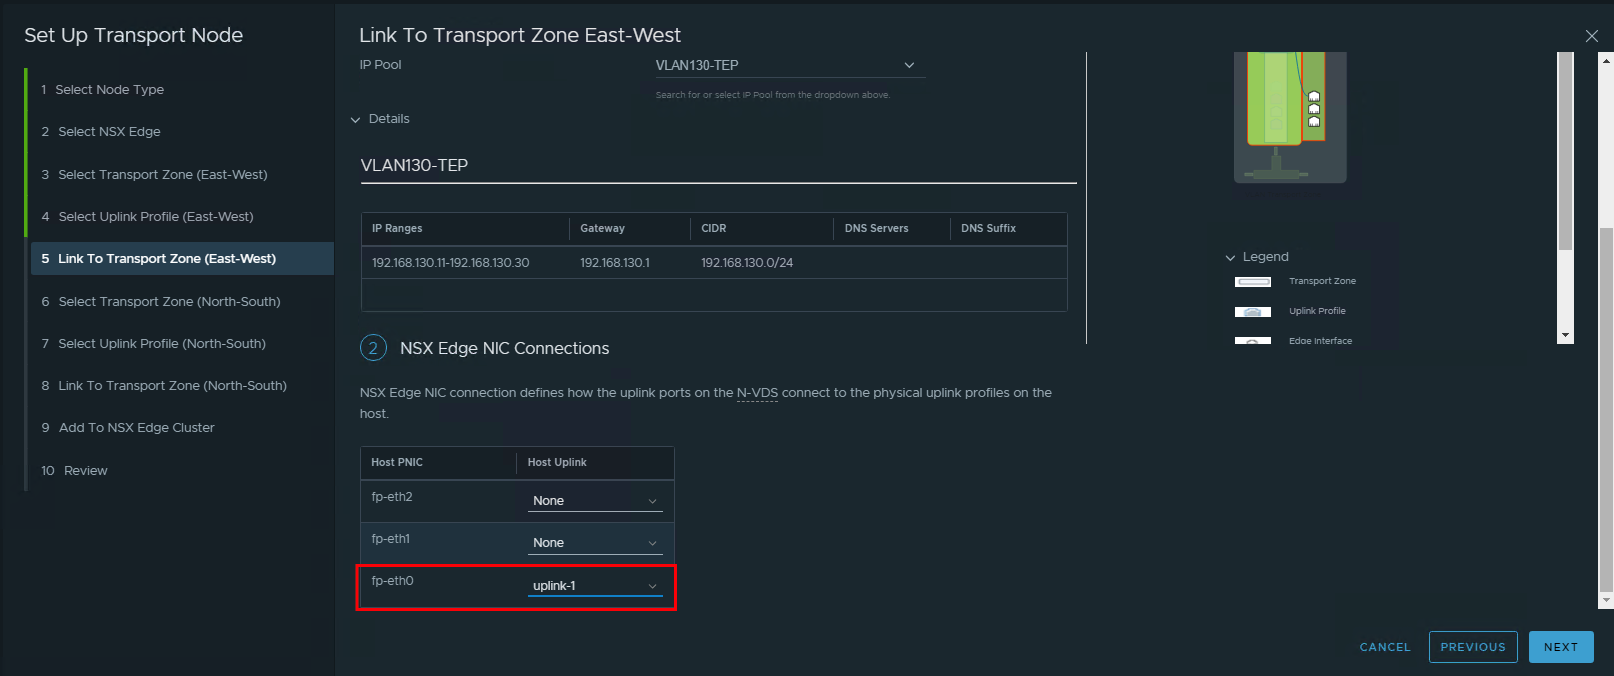Screen dimensions: 1614x676
Task: Click the CANCEL link
Action: 1384,647
